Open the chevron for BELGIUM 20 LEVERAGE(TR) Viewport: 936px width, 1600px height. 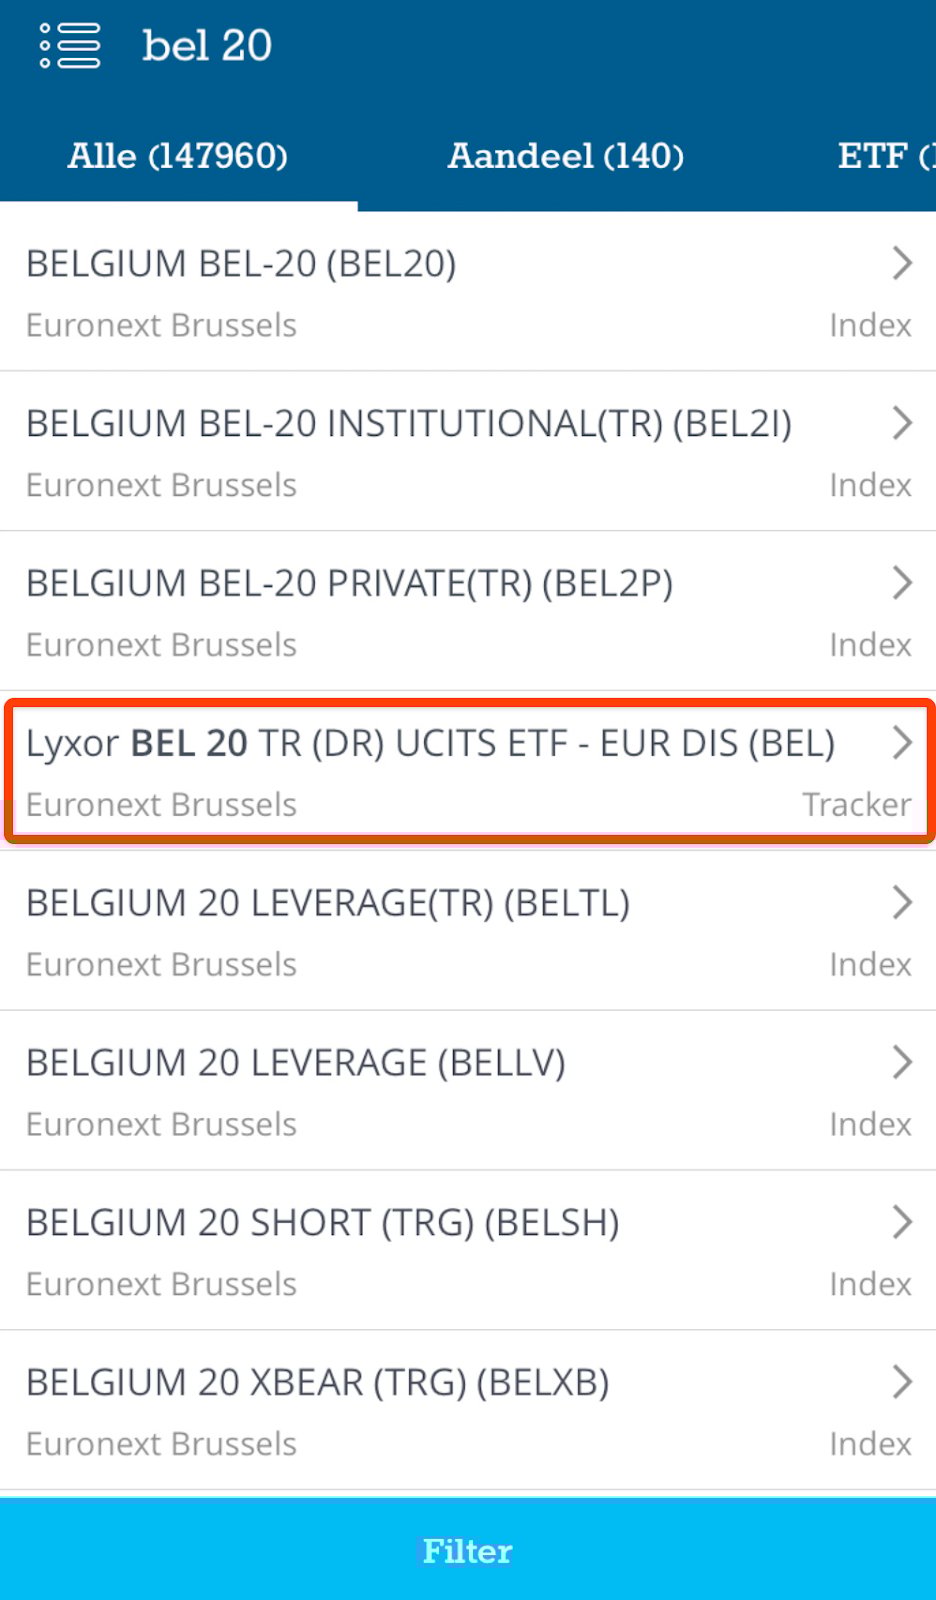pos(902,903)
